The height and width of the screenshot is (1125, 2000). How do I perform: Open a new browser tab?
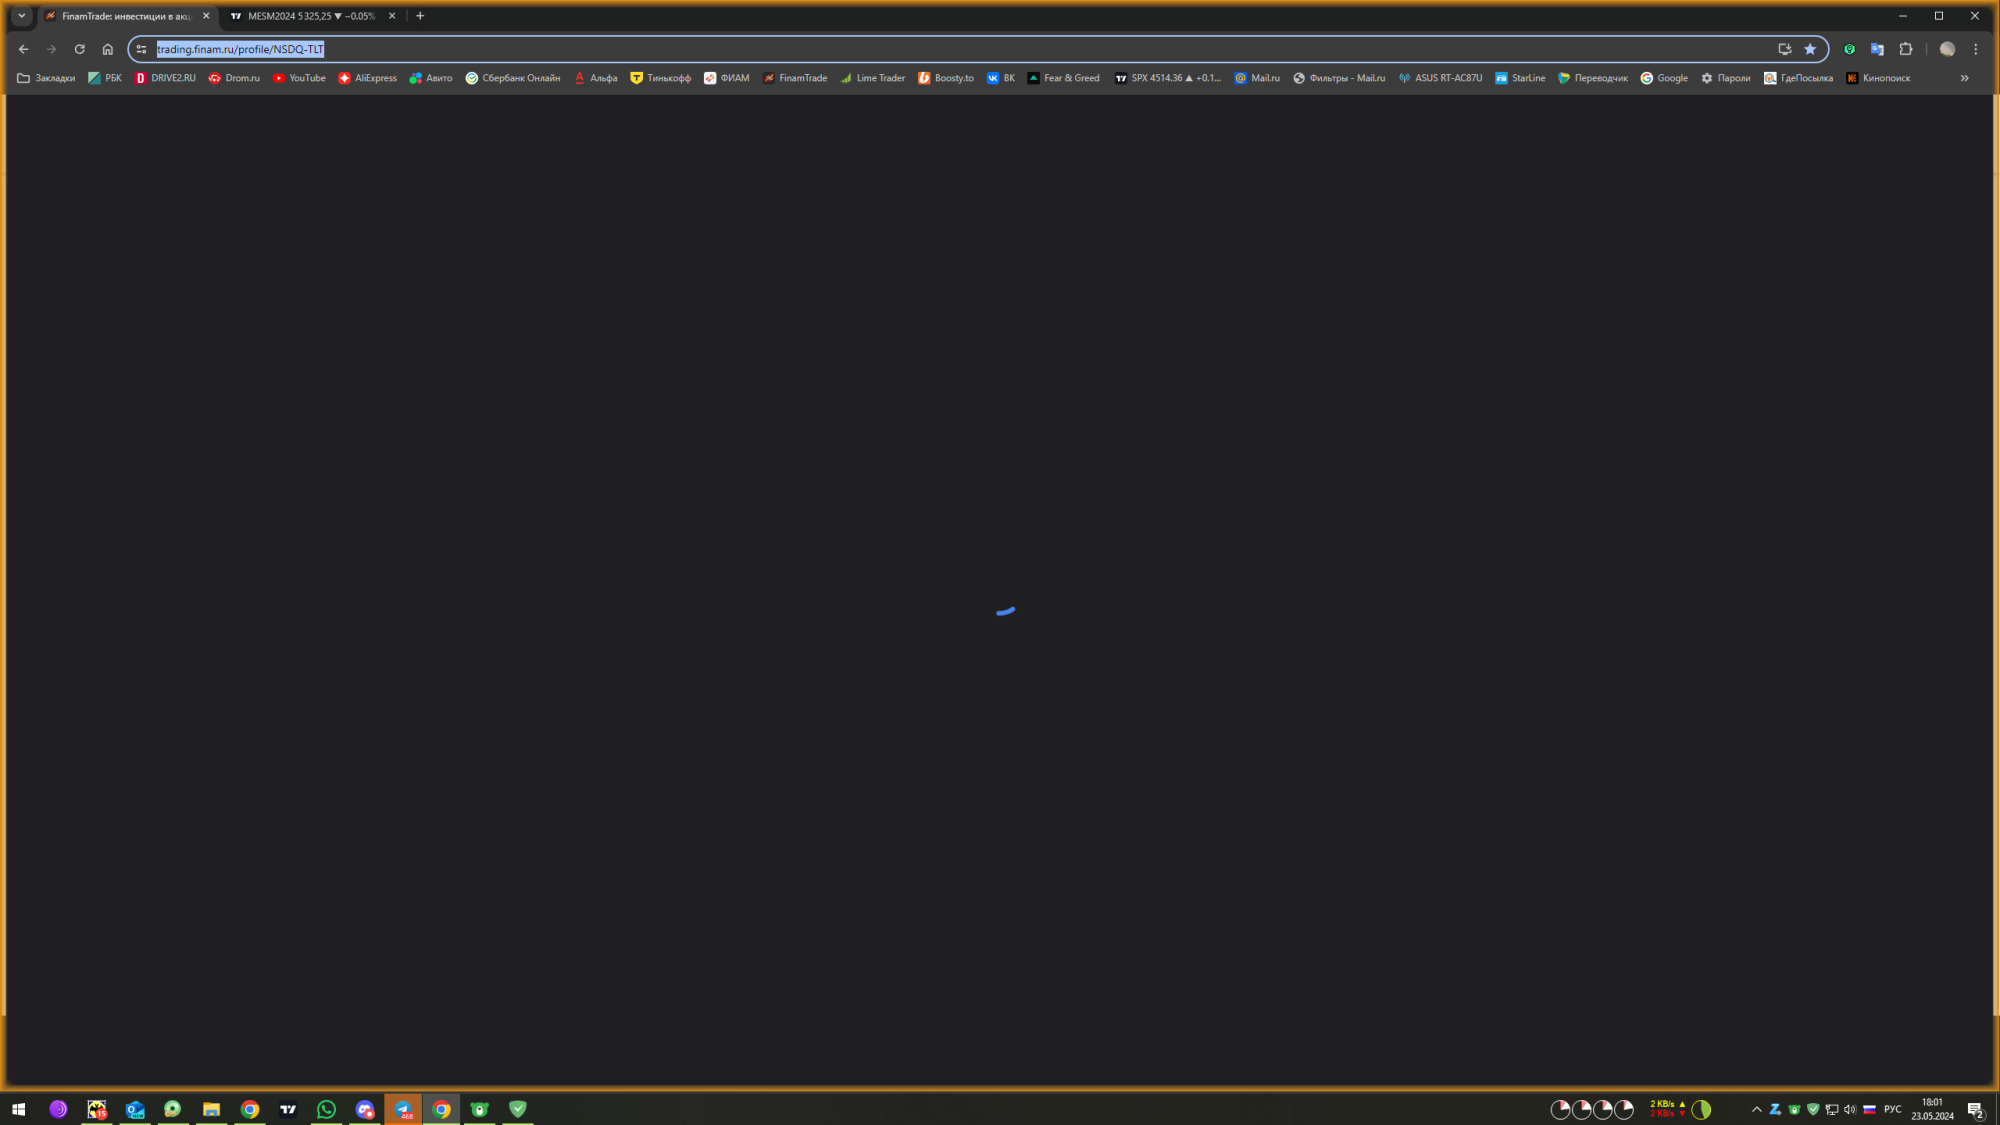coord(420,16)
